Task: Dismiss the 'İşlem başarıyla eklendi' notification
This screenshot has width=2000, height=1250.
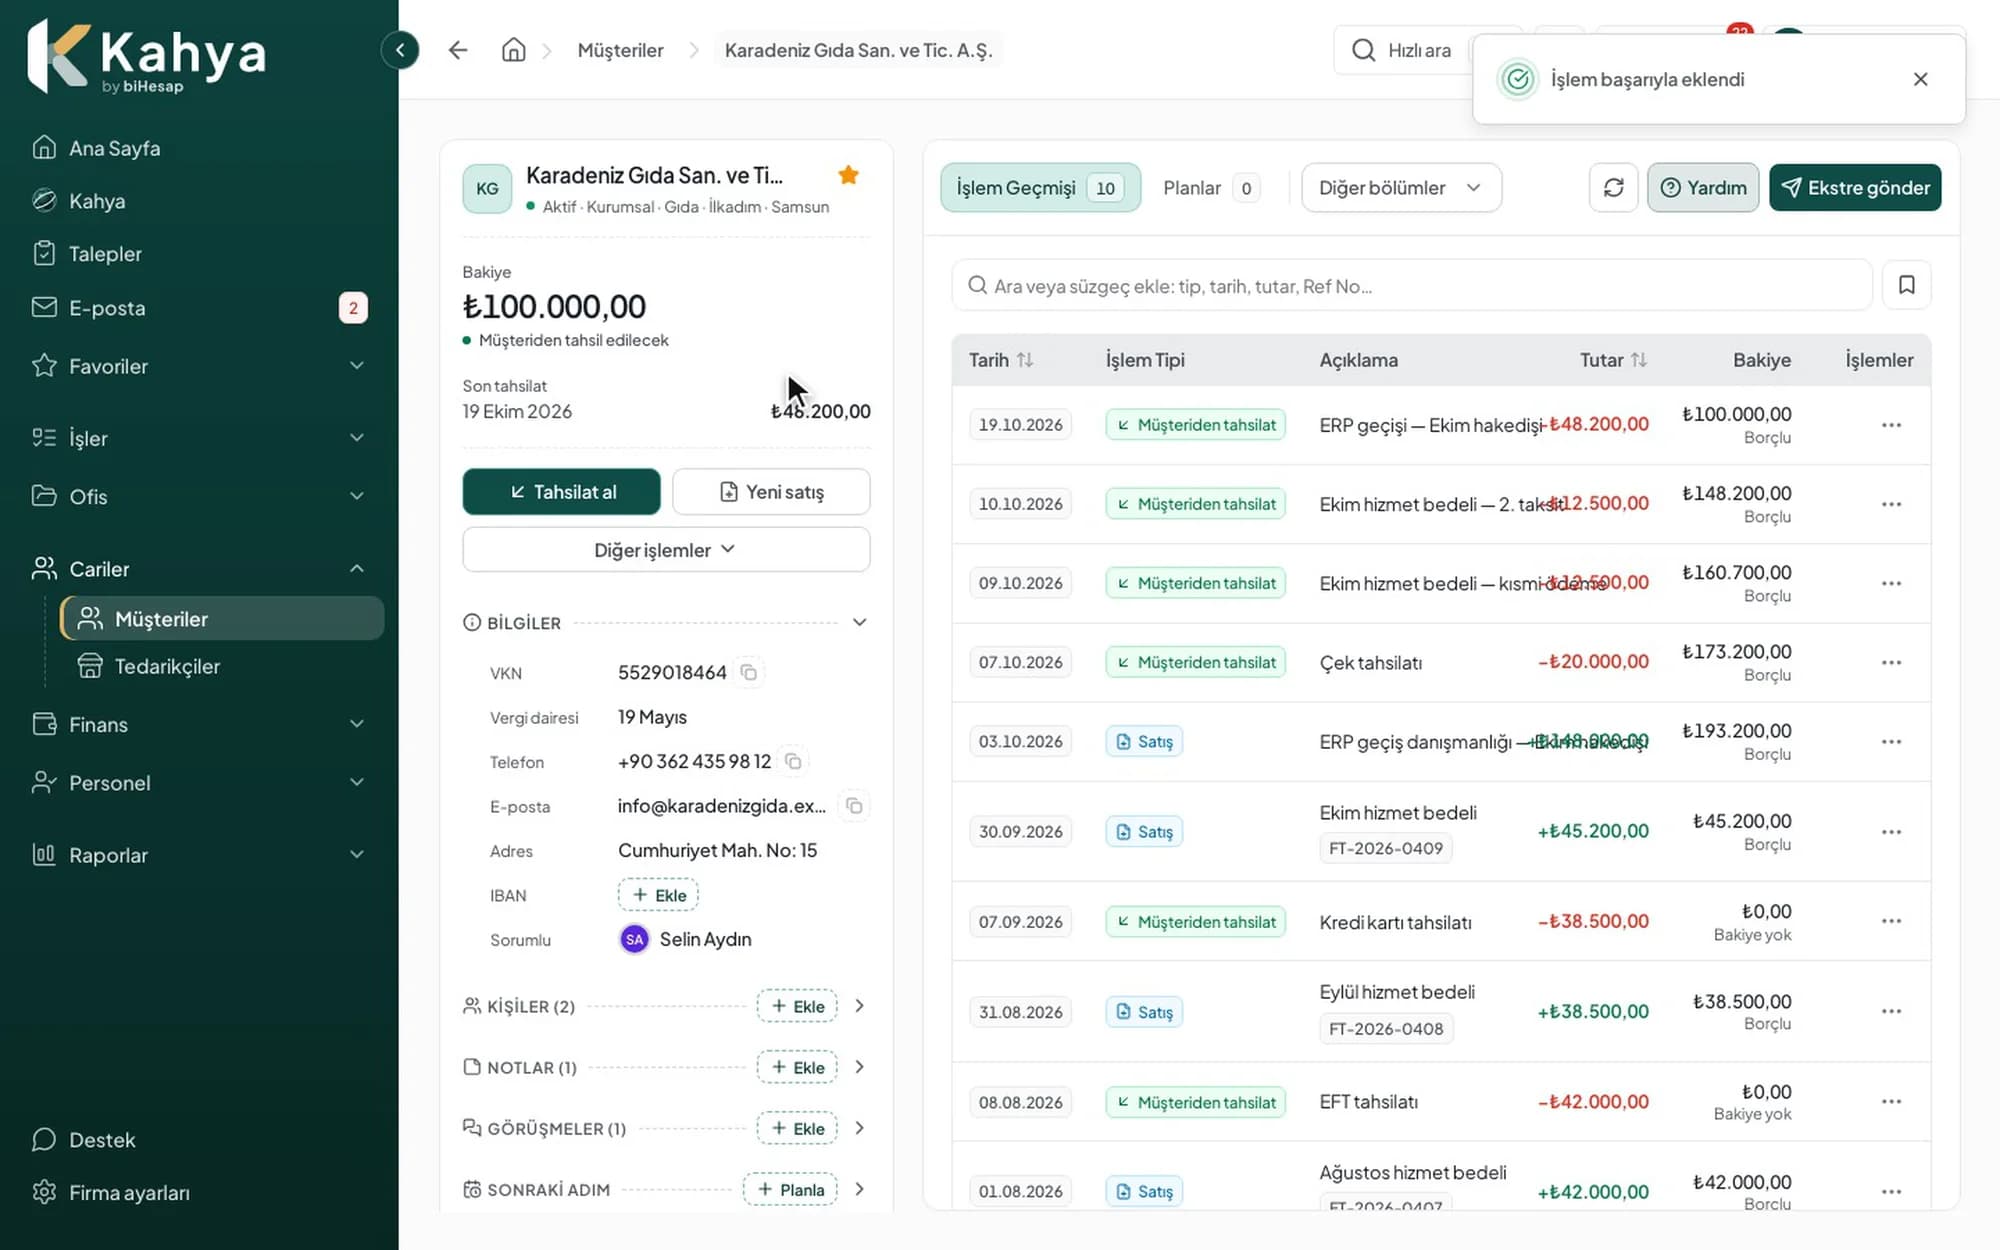Action: 1920,79
